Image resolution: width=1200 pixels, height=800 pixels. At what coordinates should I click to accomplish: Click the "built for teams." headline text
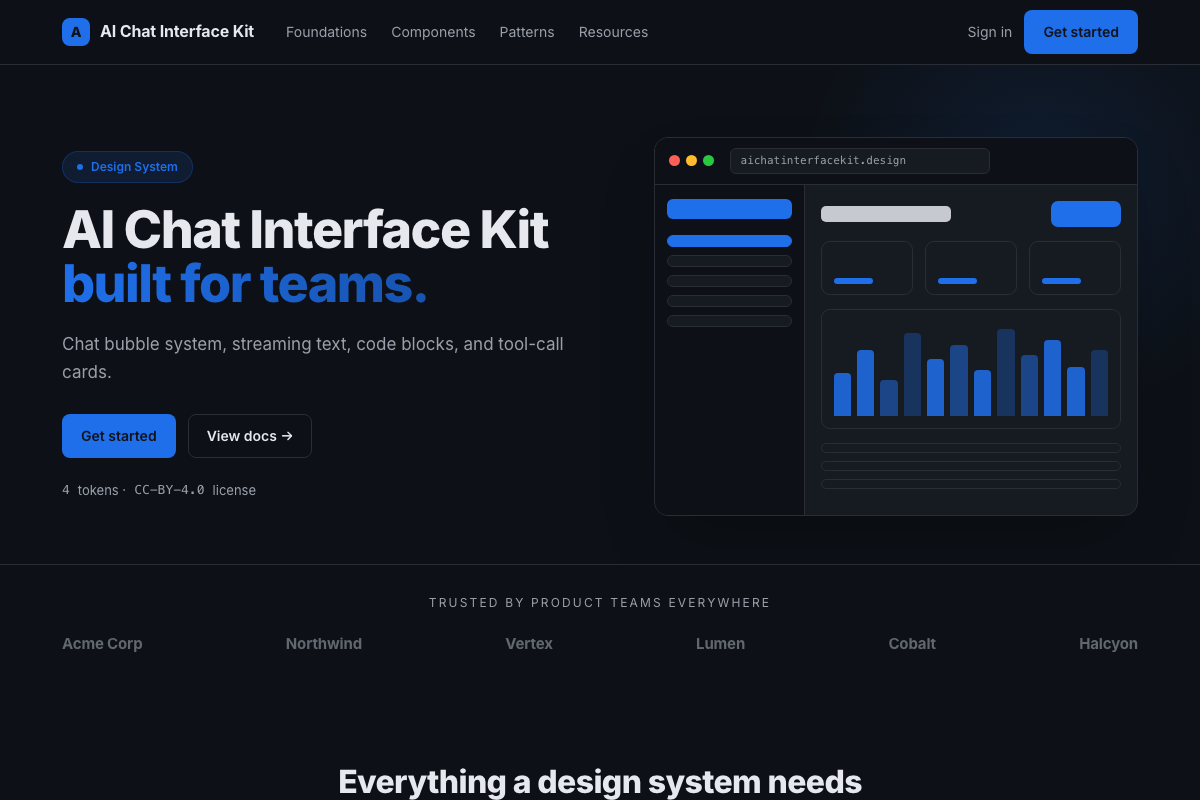point(245,284)
